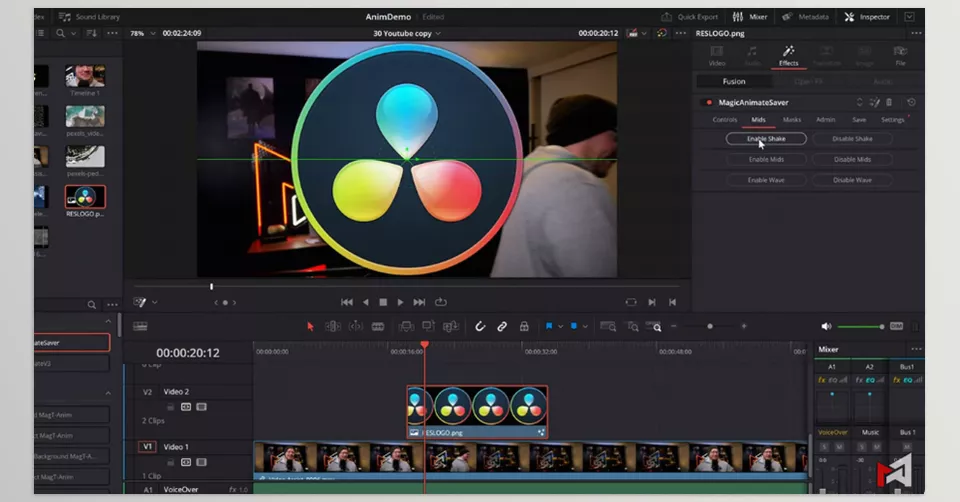Screen dimensions: 960x502
Task: Click the sort icon in media pool toolbar
Action: pyautogui.click(x=91, y=33)
